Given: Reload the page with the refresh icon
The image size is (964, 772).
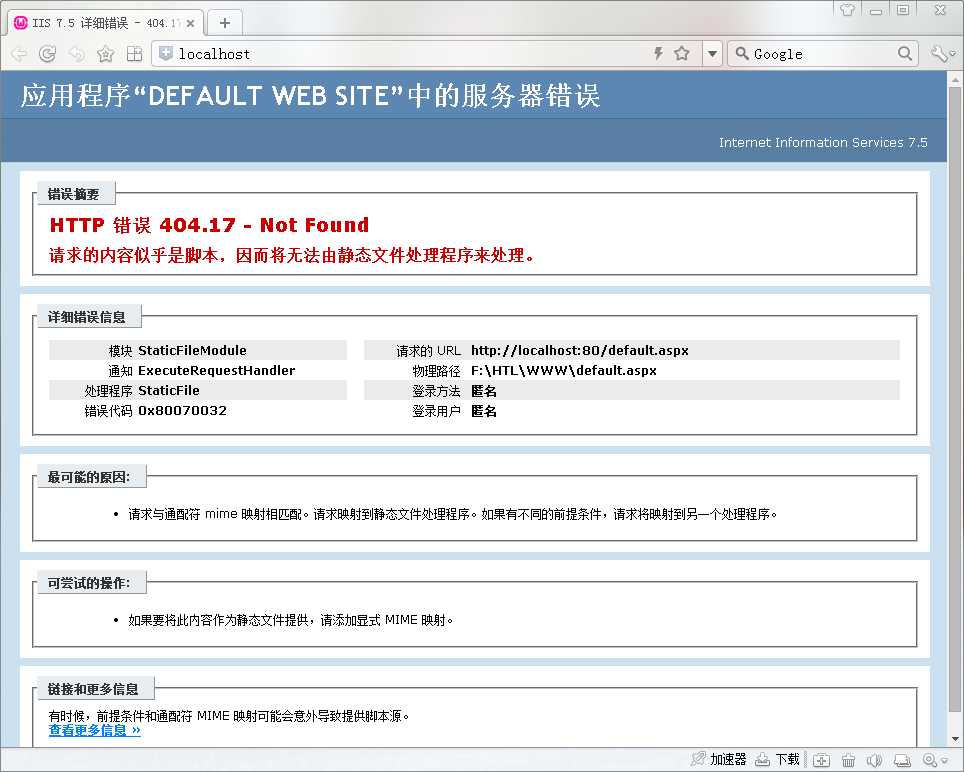Looking at the screenshot, I should click(47, 54).
